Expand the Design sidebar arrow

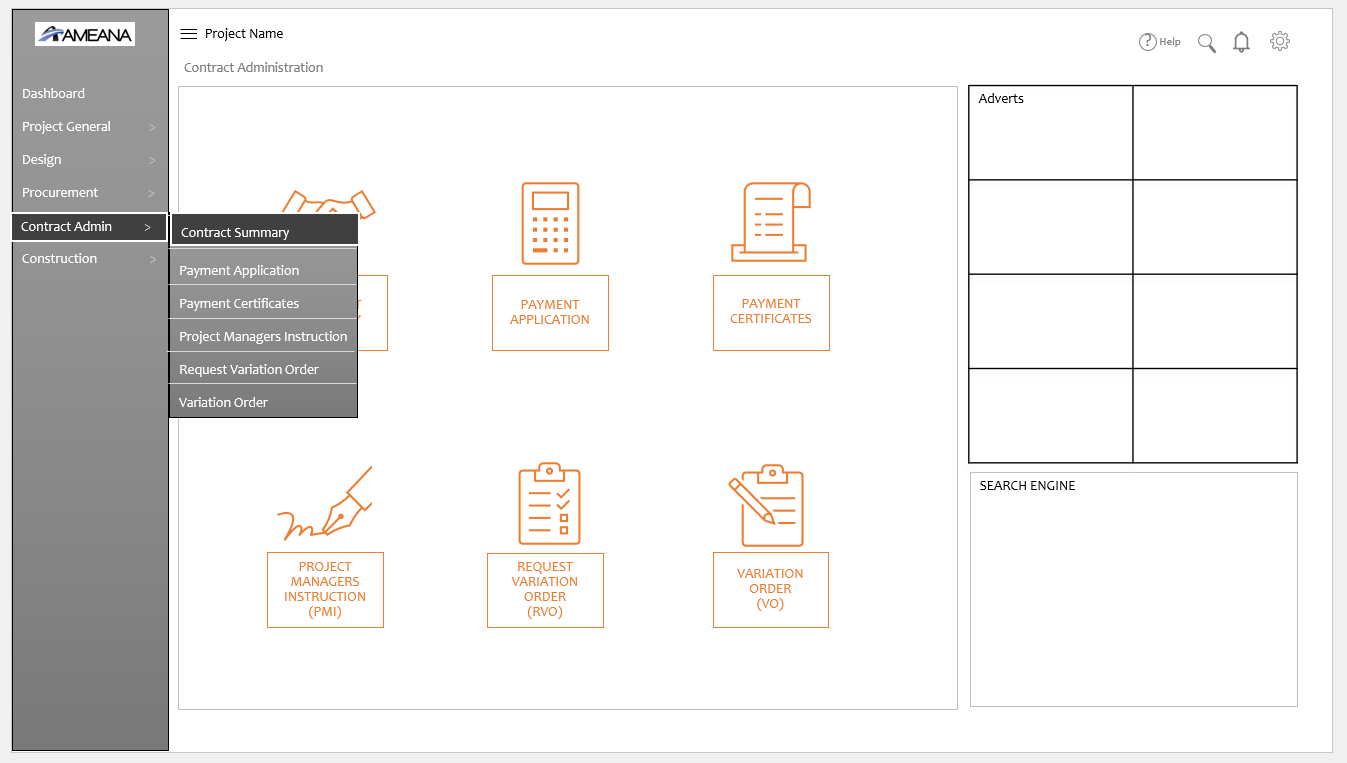coord(152,160)
